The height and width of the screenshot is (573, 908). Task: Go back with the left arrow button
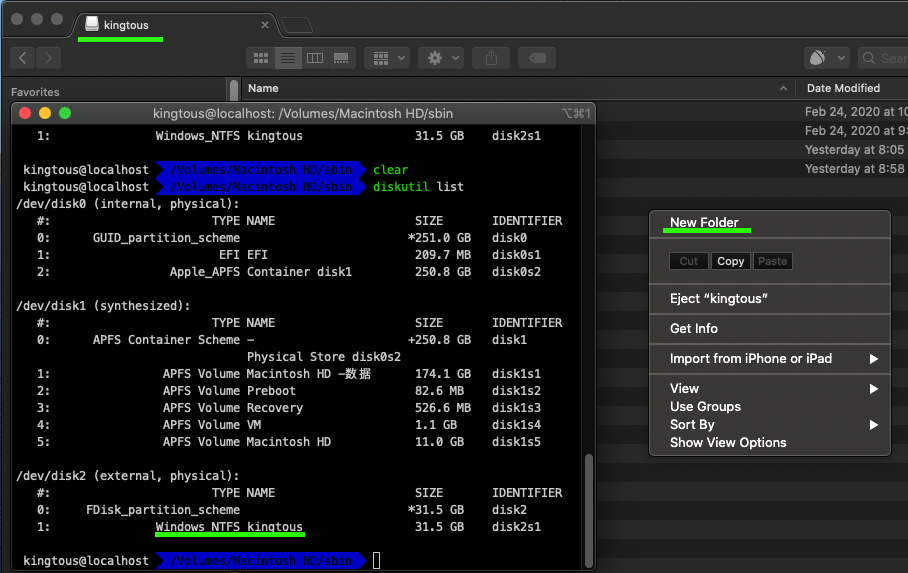[23, 58]
